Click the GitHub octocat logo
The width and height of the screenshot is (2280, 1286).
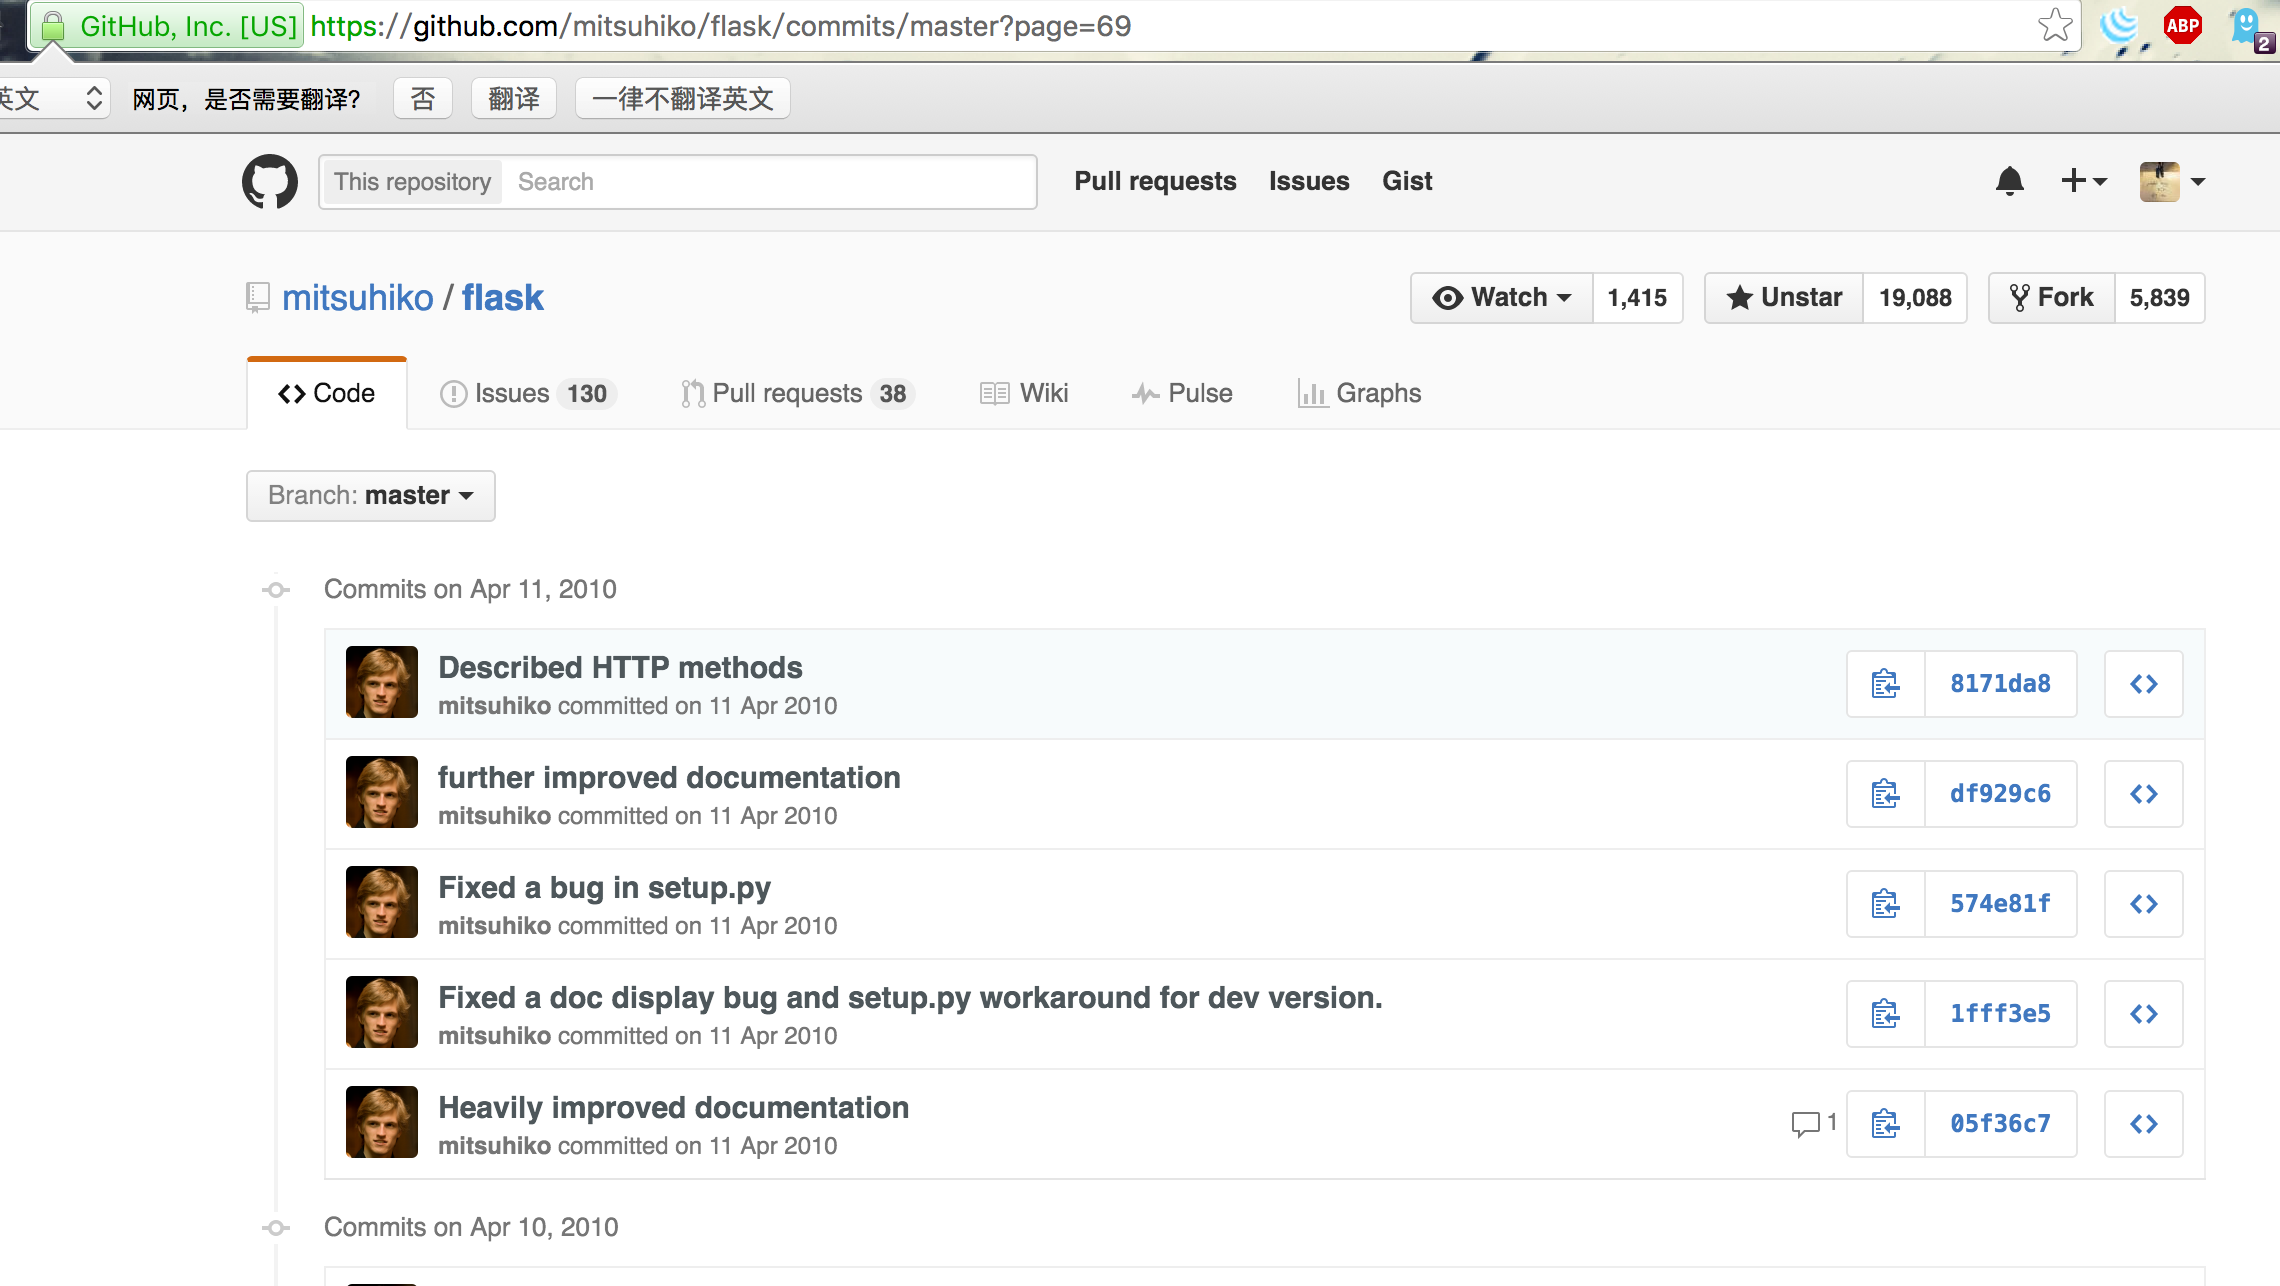[x=269, y=182]
